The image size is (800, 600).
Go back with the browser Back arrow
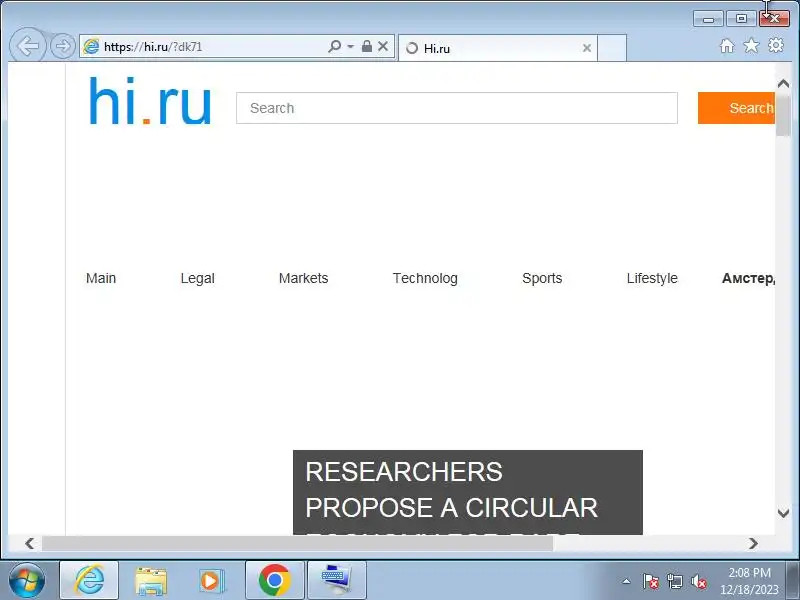tap(28, 46)
